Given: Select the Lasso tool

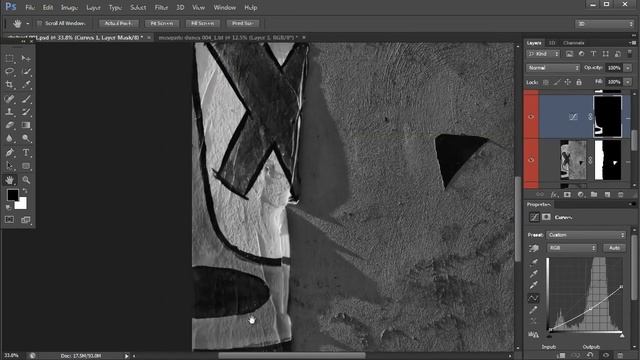Looking at the screenshot, I should [x=9, y=71].
